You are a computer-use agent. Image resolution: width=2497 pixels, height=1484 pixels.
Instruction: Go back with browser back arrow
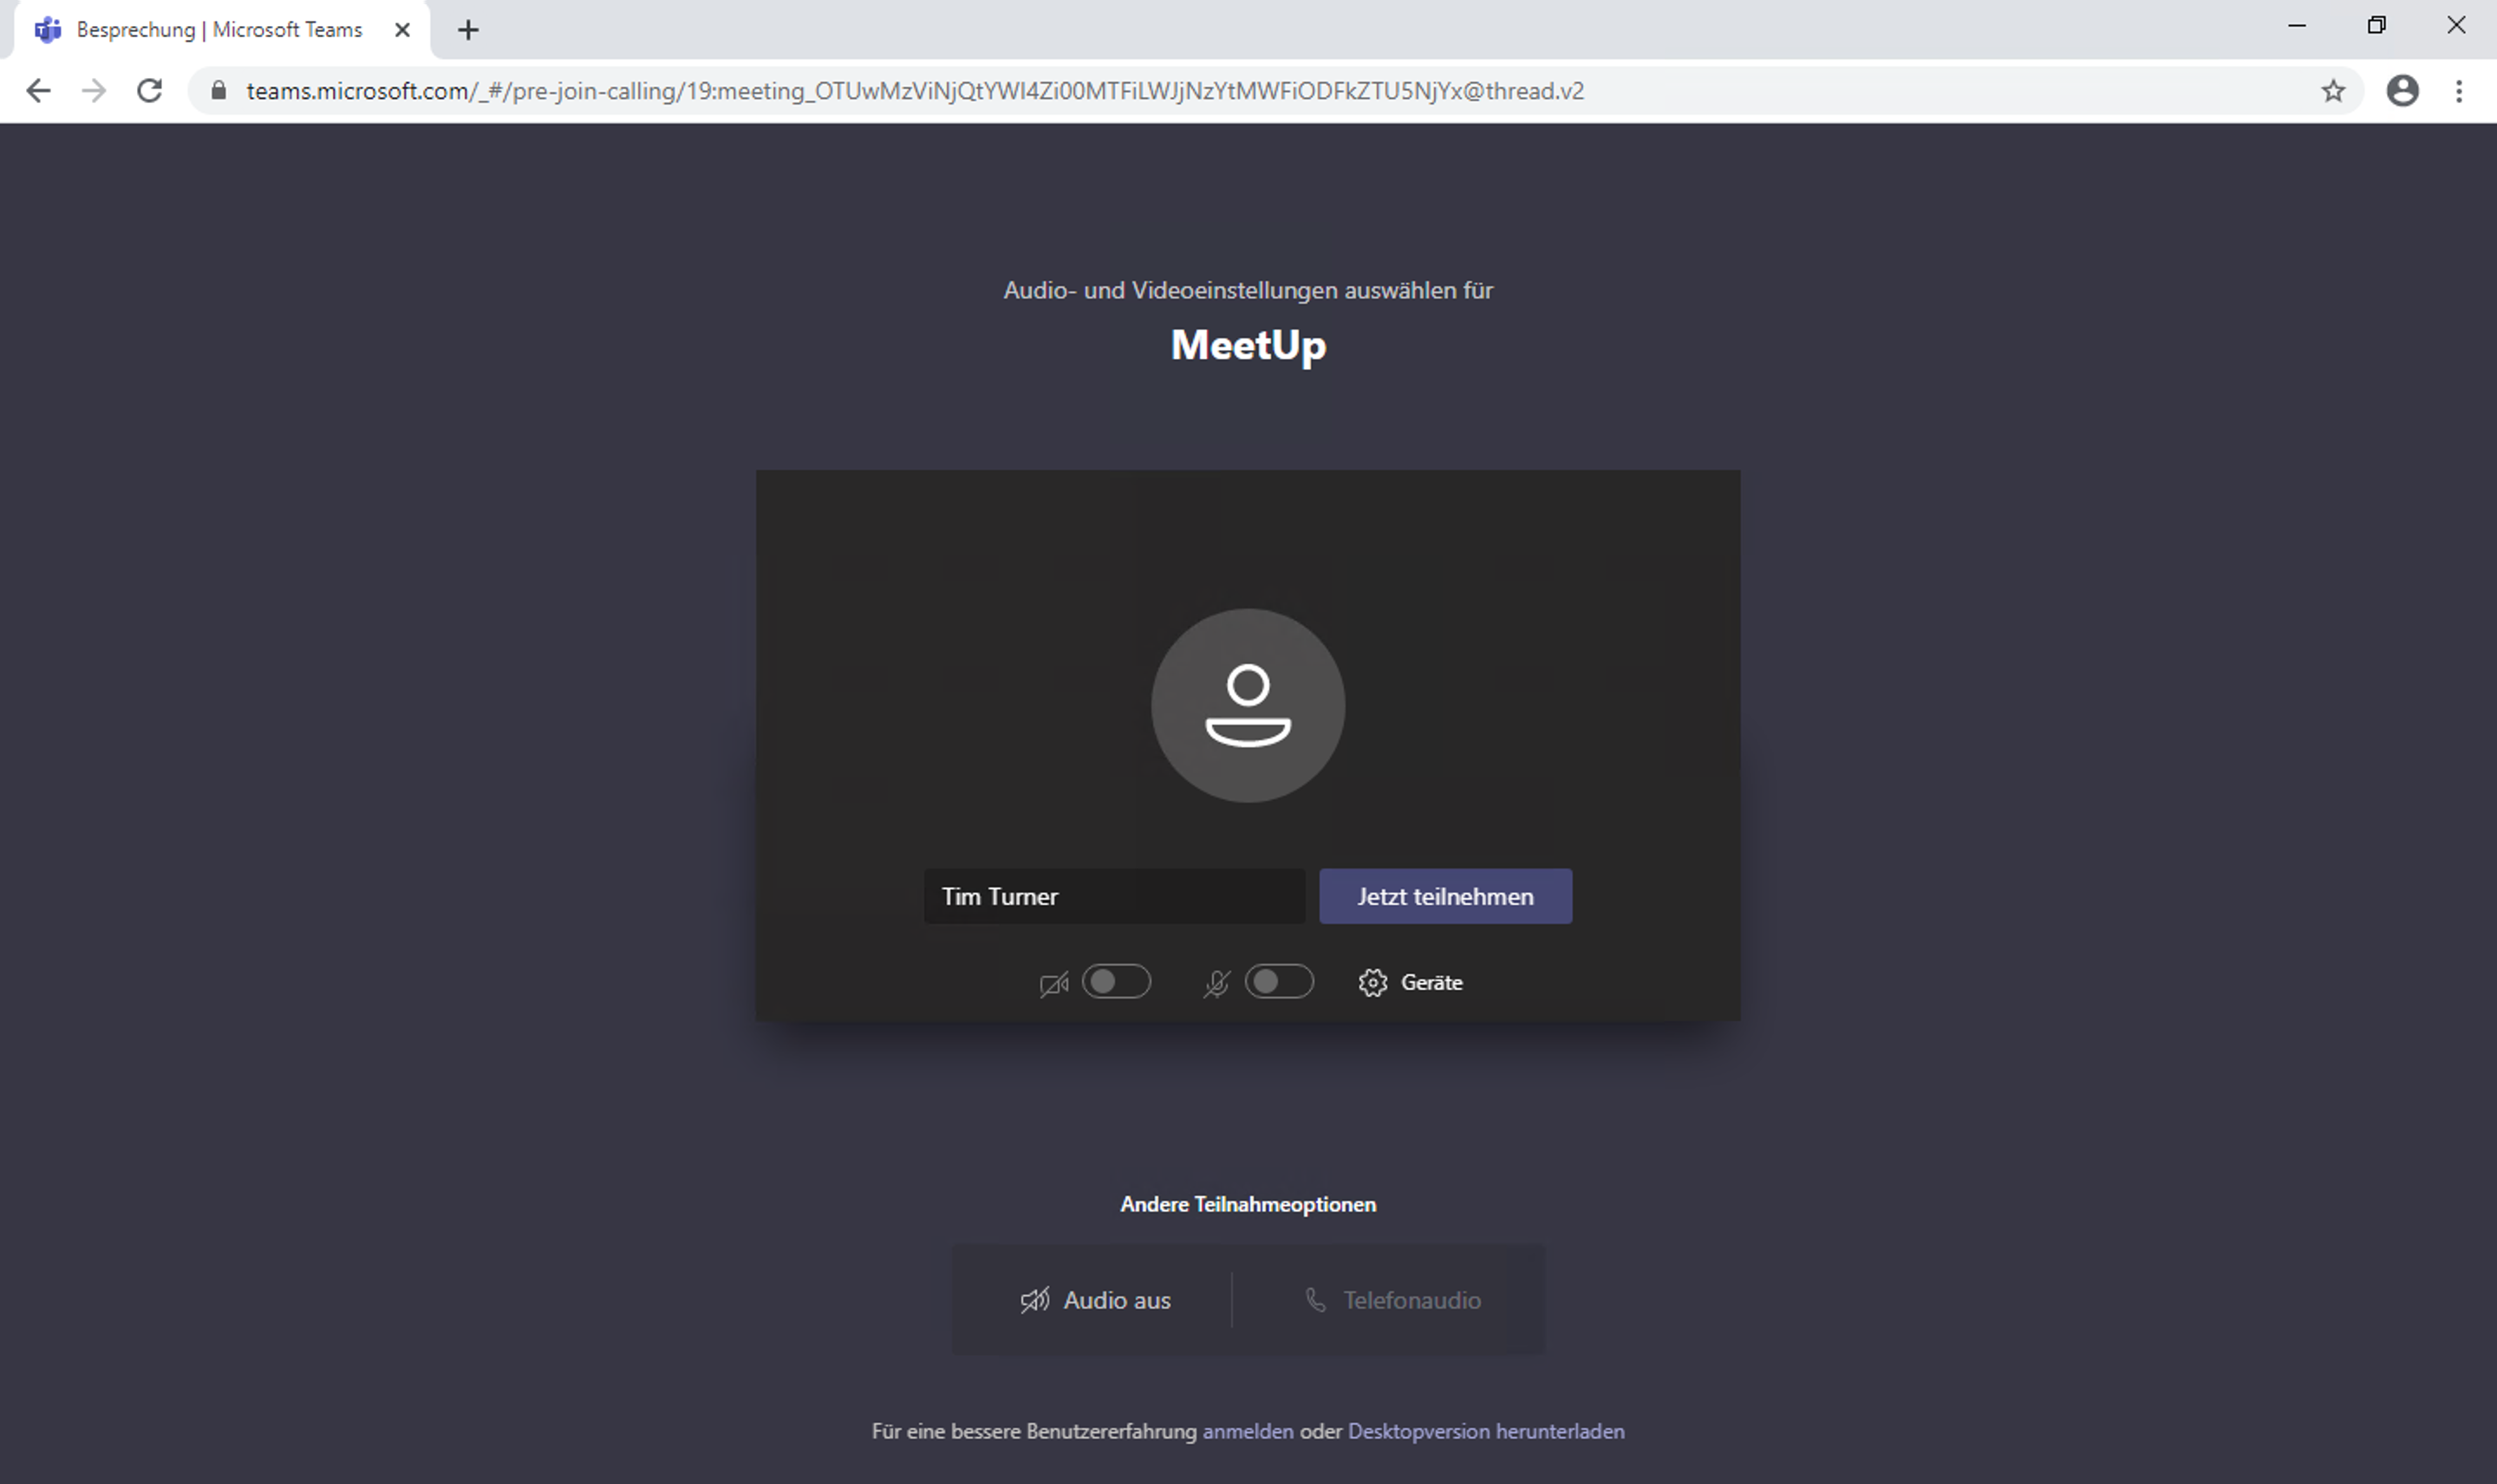(38, 91)
